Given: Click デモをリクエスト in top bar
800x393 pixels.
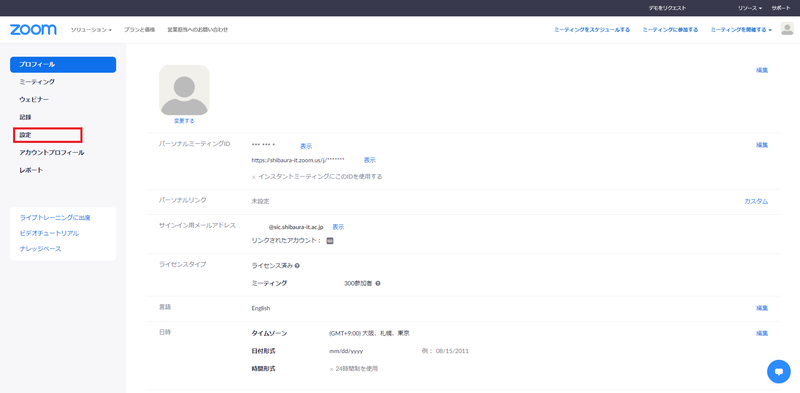Looking at the screenshot, I should pyautogui.click(x=667, y=8).
